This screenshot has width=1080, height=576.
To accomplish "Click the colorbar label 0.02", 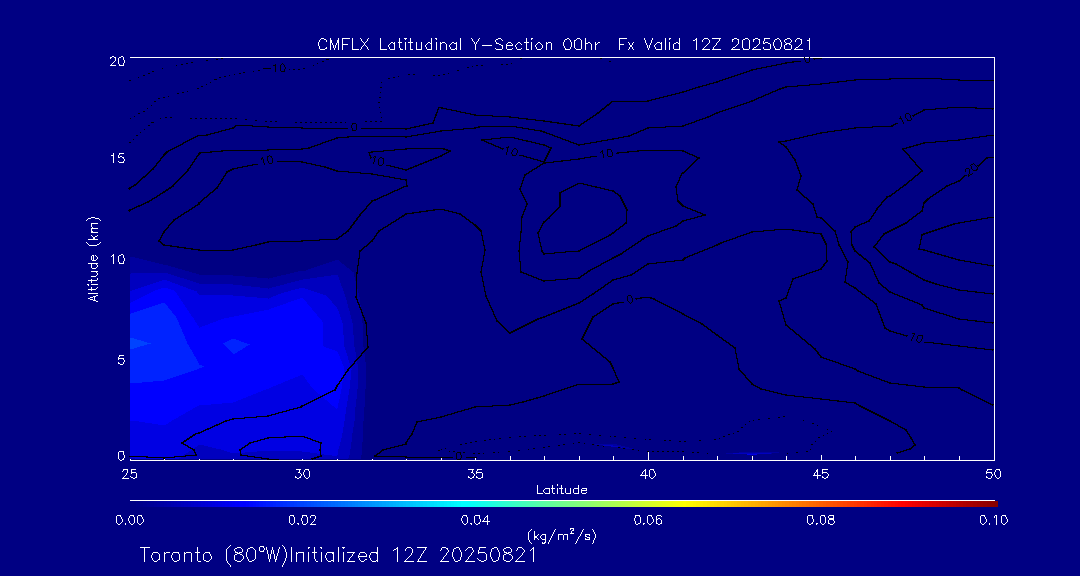I will click(x=303, y=520).
